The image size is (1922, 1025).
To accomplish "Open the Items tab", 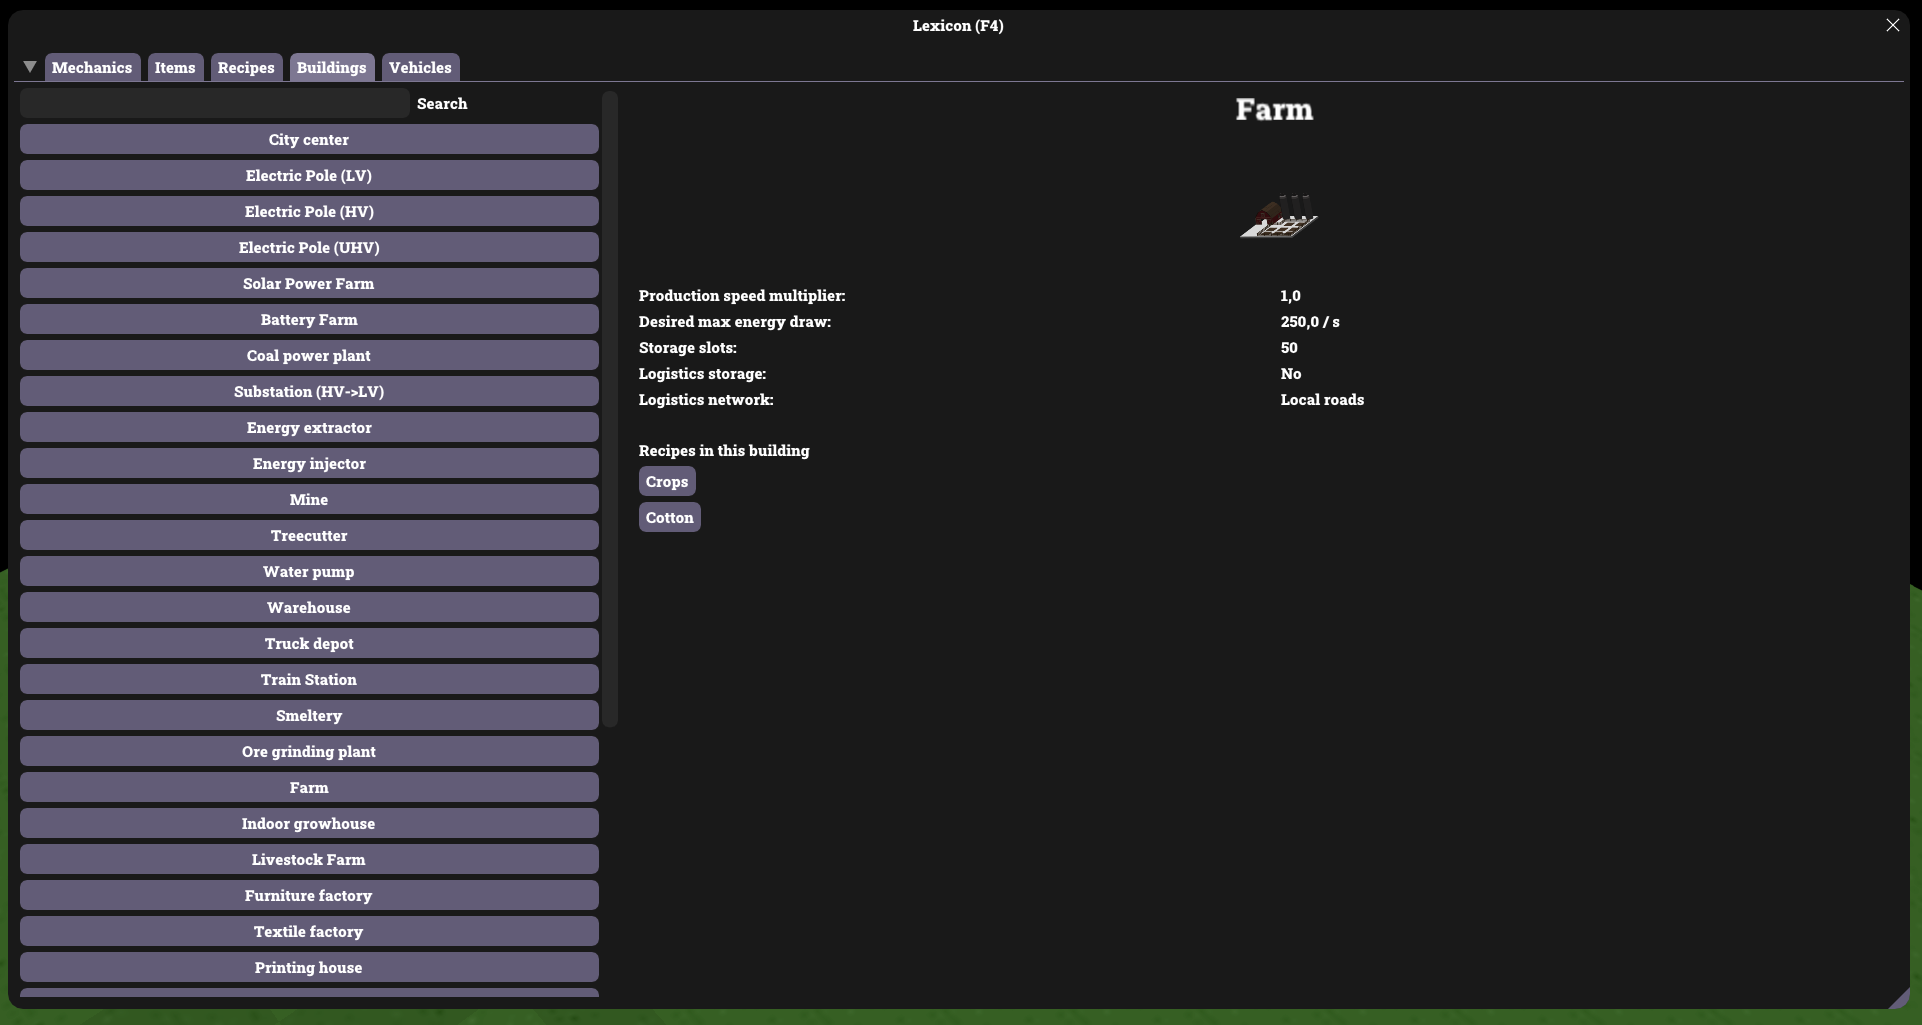I will (x=175, y=68).
